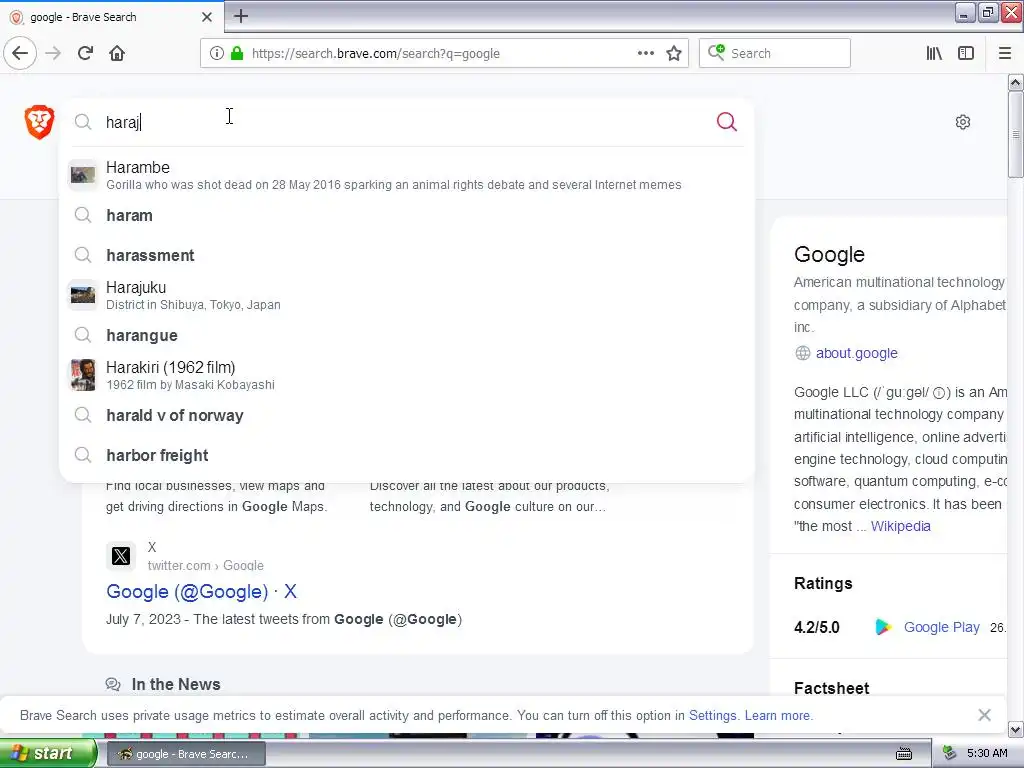
Task: Close the google - Brave Search tab
Action: pos(207,17)
